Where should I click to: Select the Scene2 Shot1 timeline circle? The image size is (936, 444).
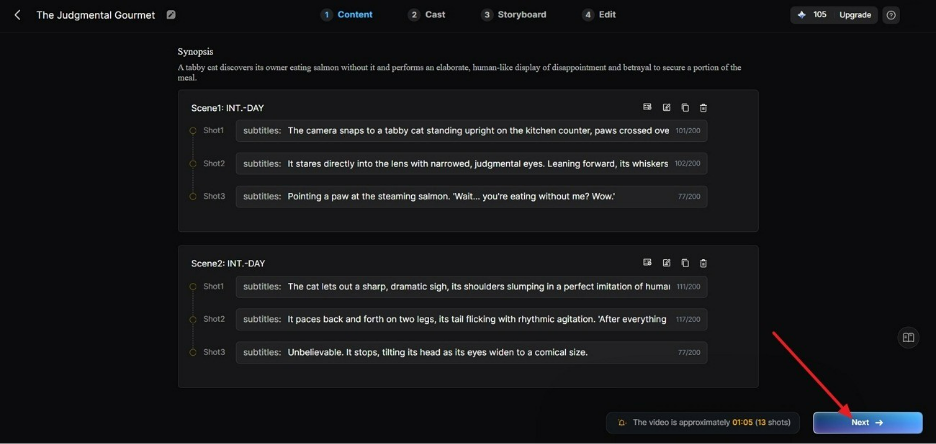[x=193, y=286]
